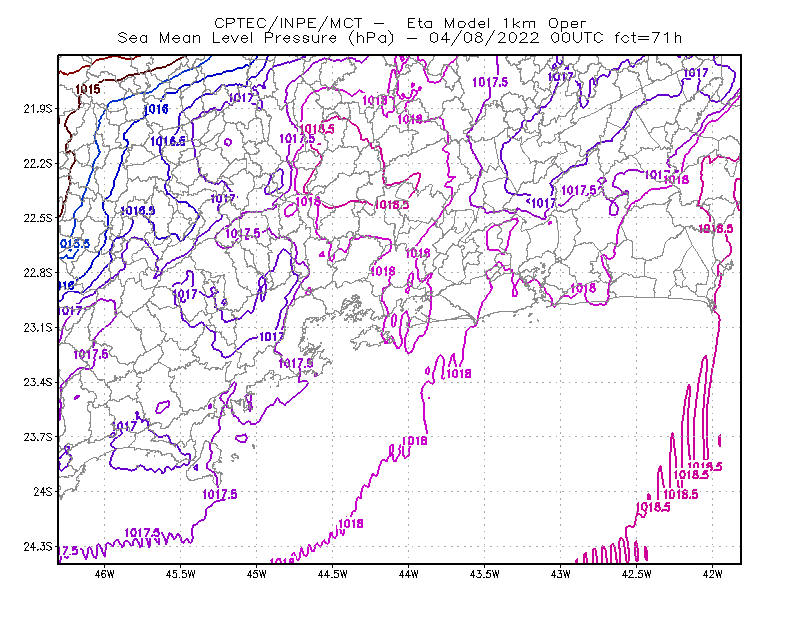
Task: Click the 1018.5 label near 42.5W
Action: (x=653, y=507)
